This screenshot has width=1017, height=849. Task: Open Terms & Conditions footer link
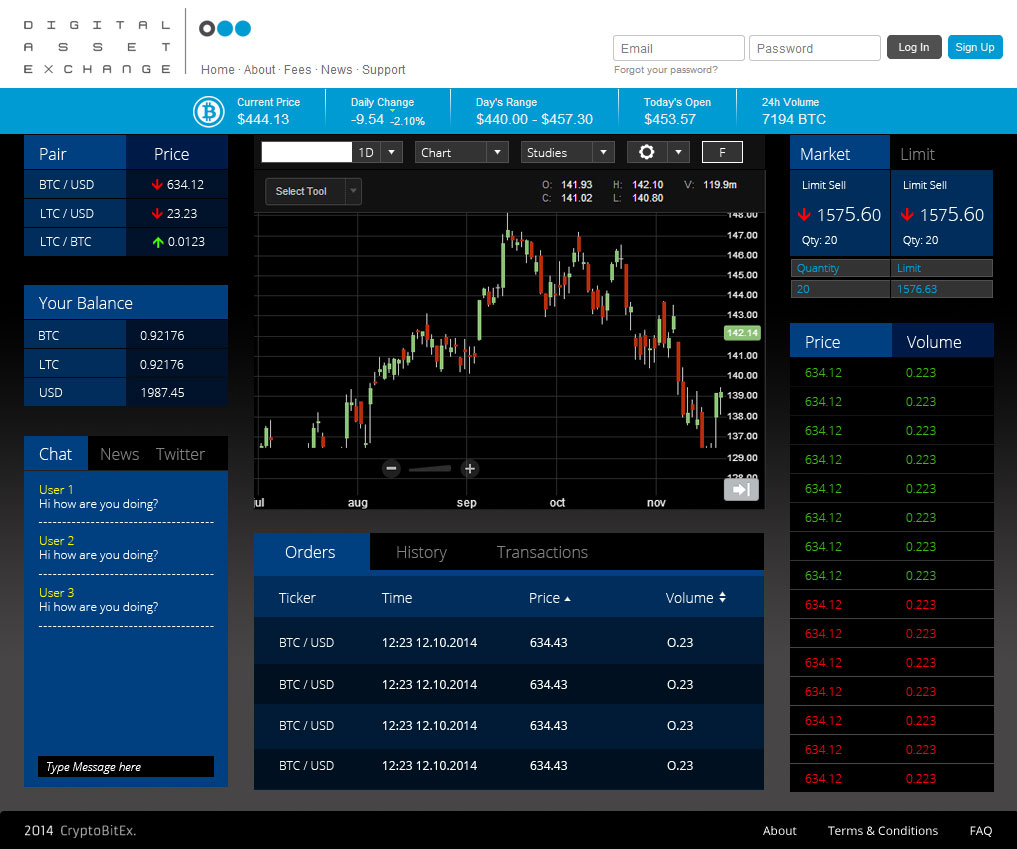(x=883, y=831)
